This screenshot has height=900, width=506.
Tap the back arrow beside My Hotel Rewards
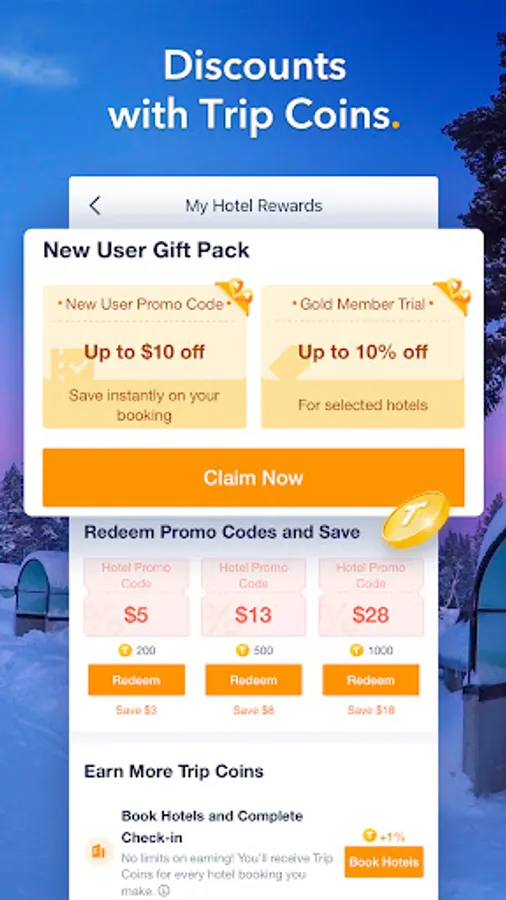coord(95,205)
